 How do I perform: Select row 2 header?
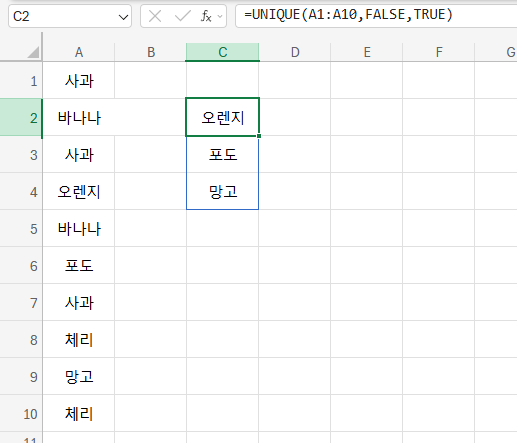coord(21,117)
